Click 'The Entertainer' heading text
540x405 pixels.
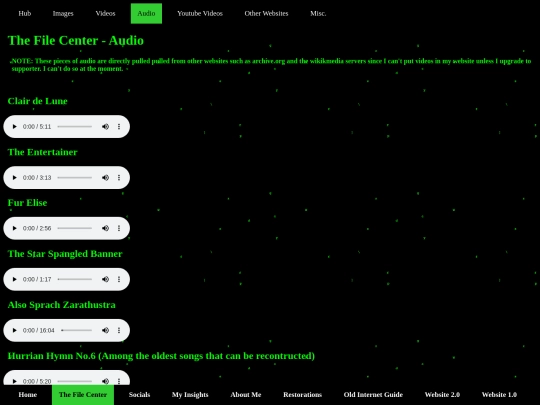[x=42, y=152]
